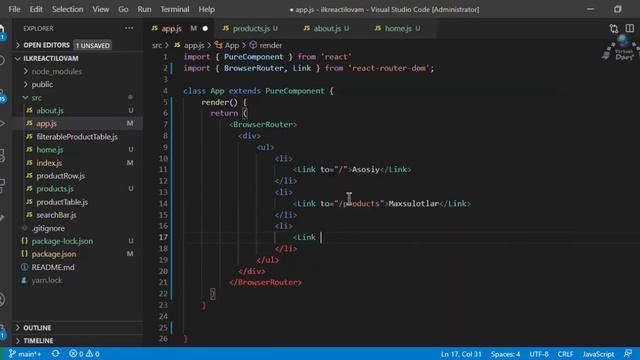Open package-lock.json file
Image resolution: width=640 pixels, height=360 pixels.
[78, 241]
